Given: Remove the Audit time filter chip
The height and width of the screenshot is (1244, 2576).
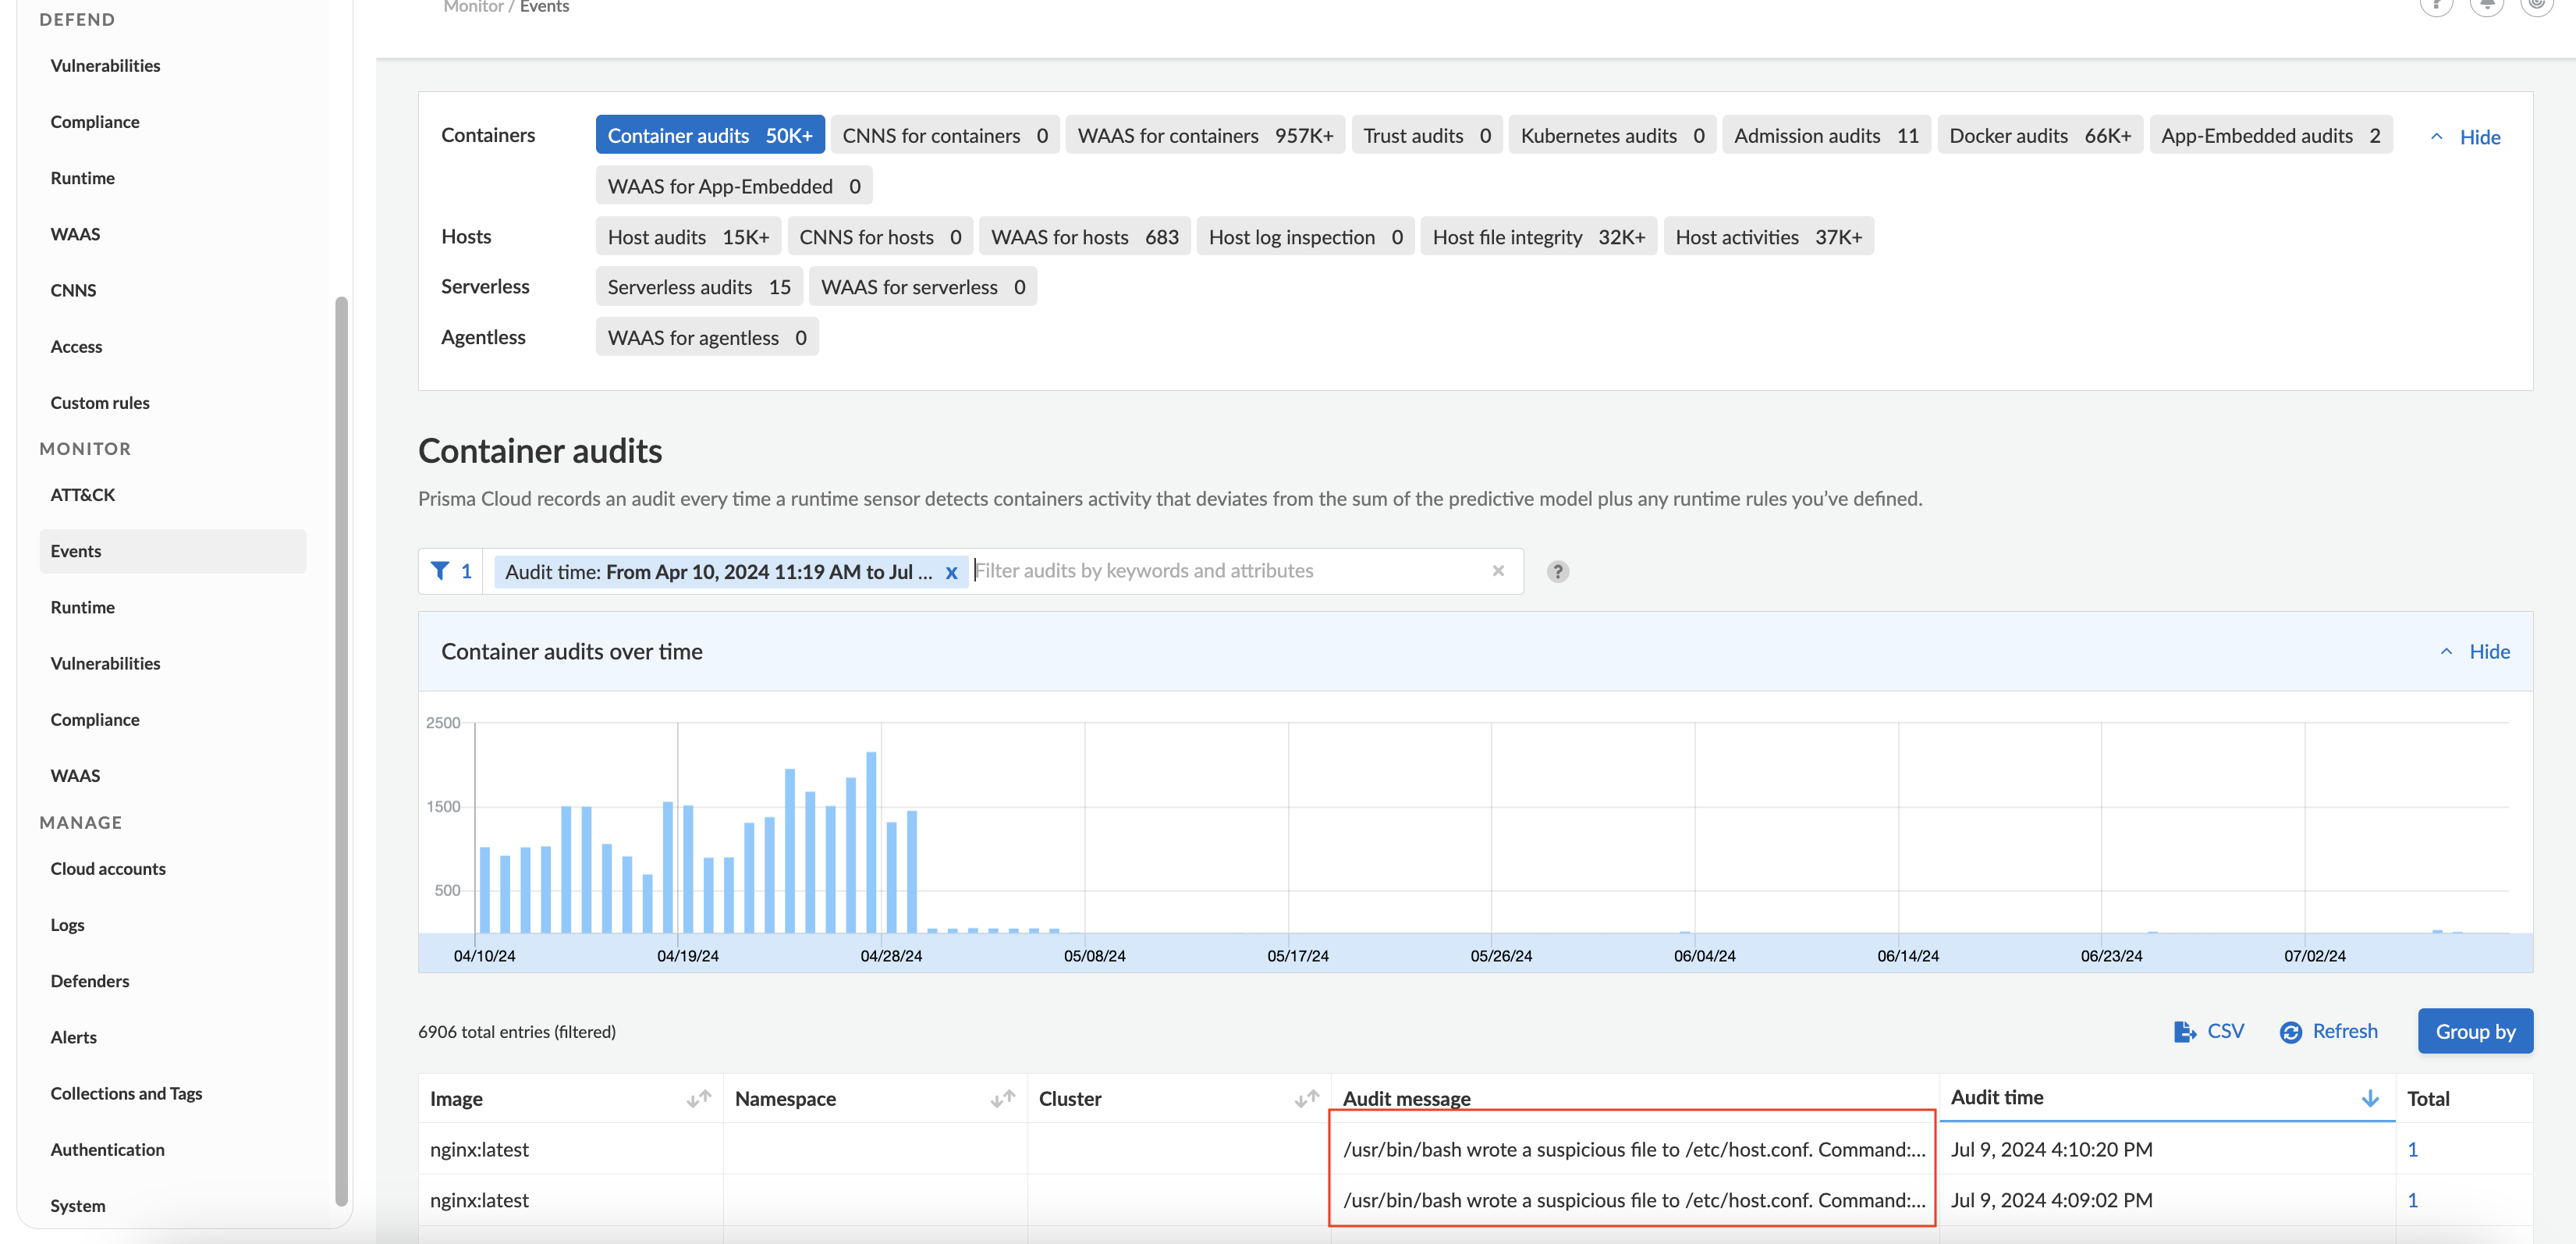Looking at the screenshot, I should (951, 572).
